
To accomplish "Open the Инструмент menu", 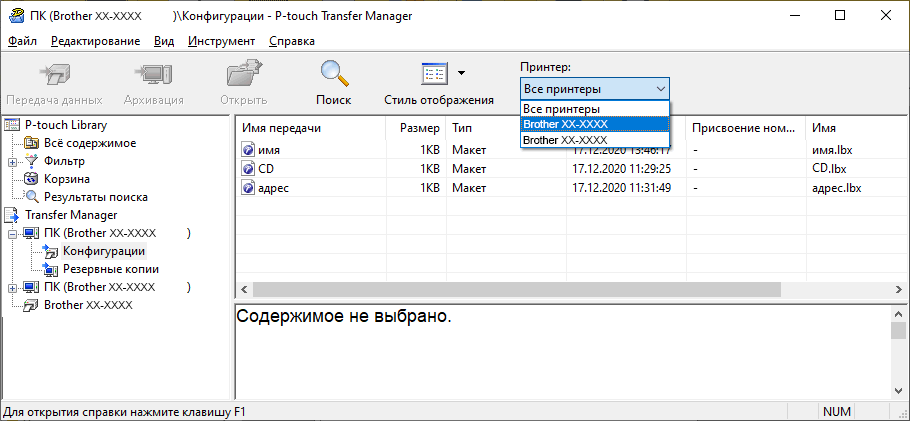I will [220, 41].
